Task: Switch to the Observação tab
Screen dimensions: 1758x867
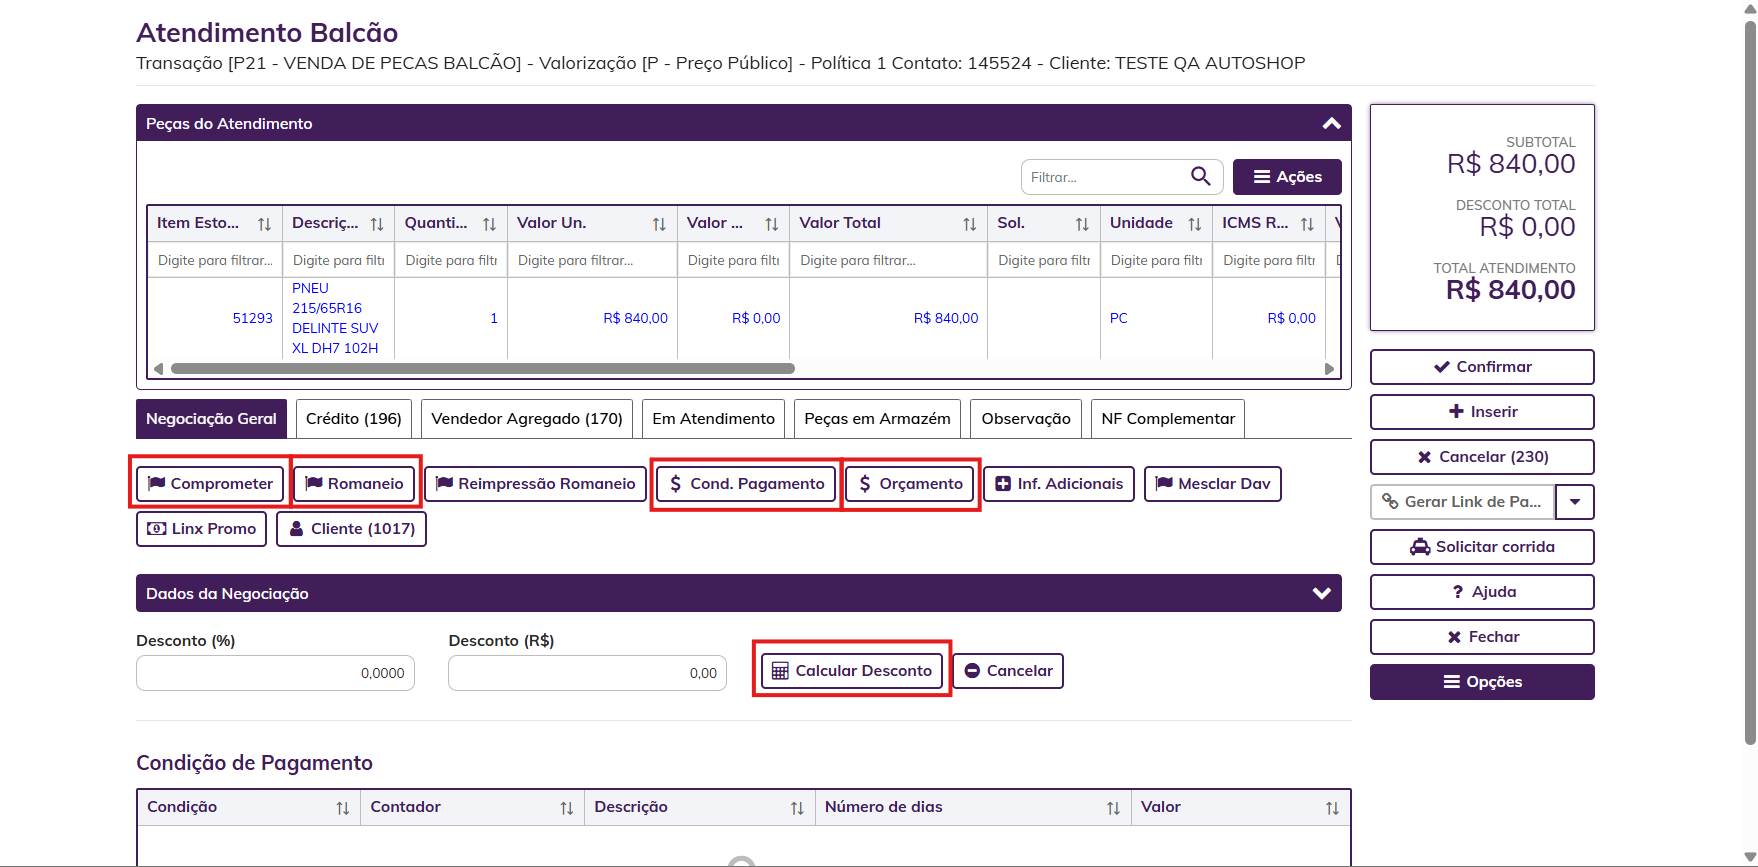Action: click(x=1026, y=419)
